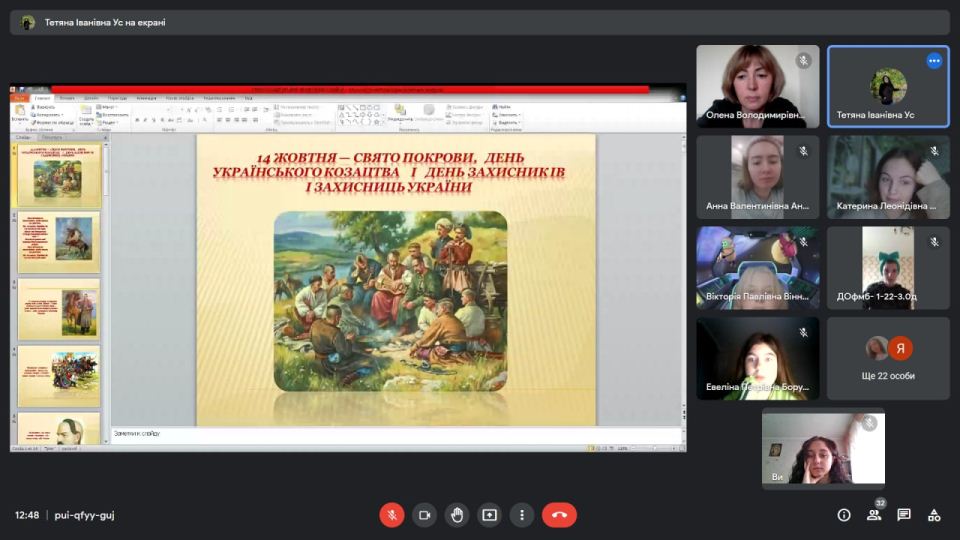Image resolution: width=960 pixels, height=540 pixels.
Task: Click the 'Ще 22 особи' tile
Action: click(x=888, y=358)
